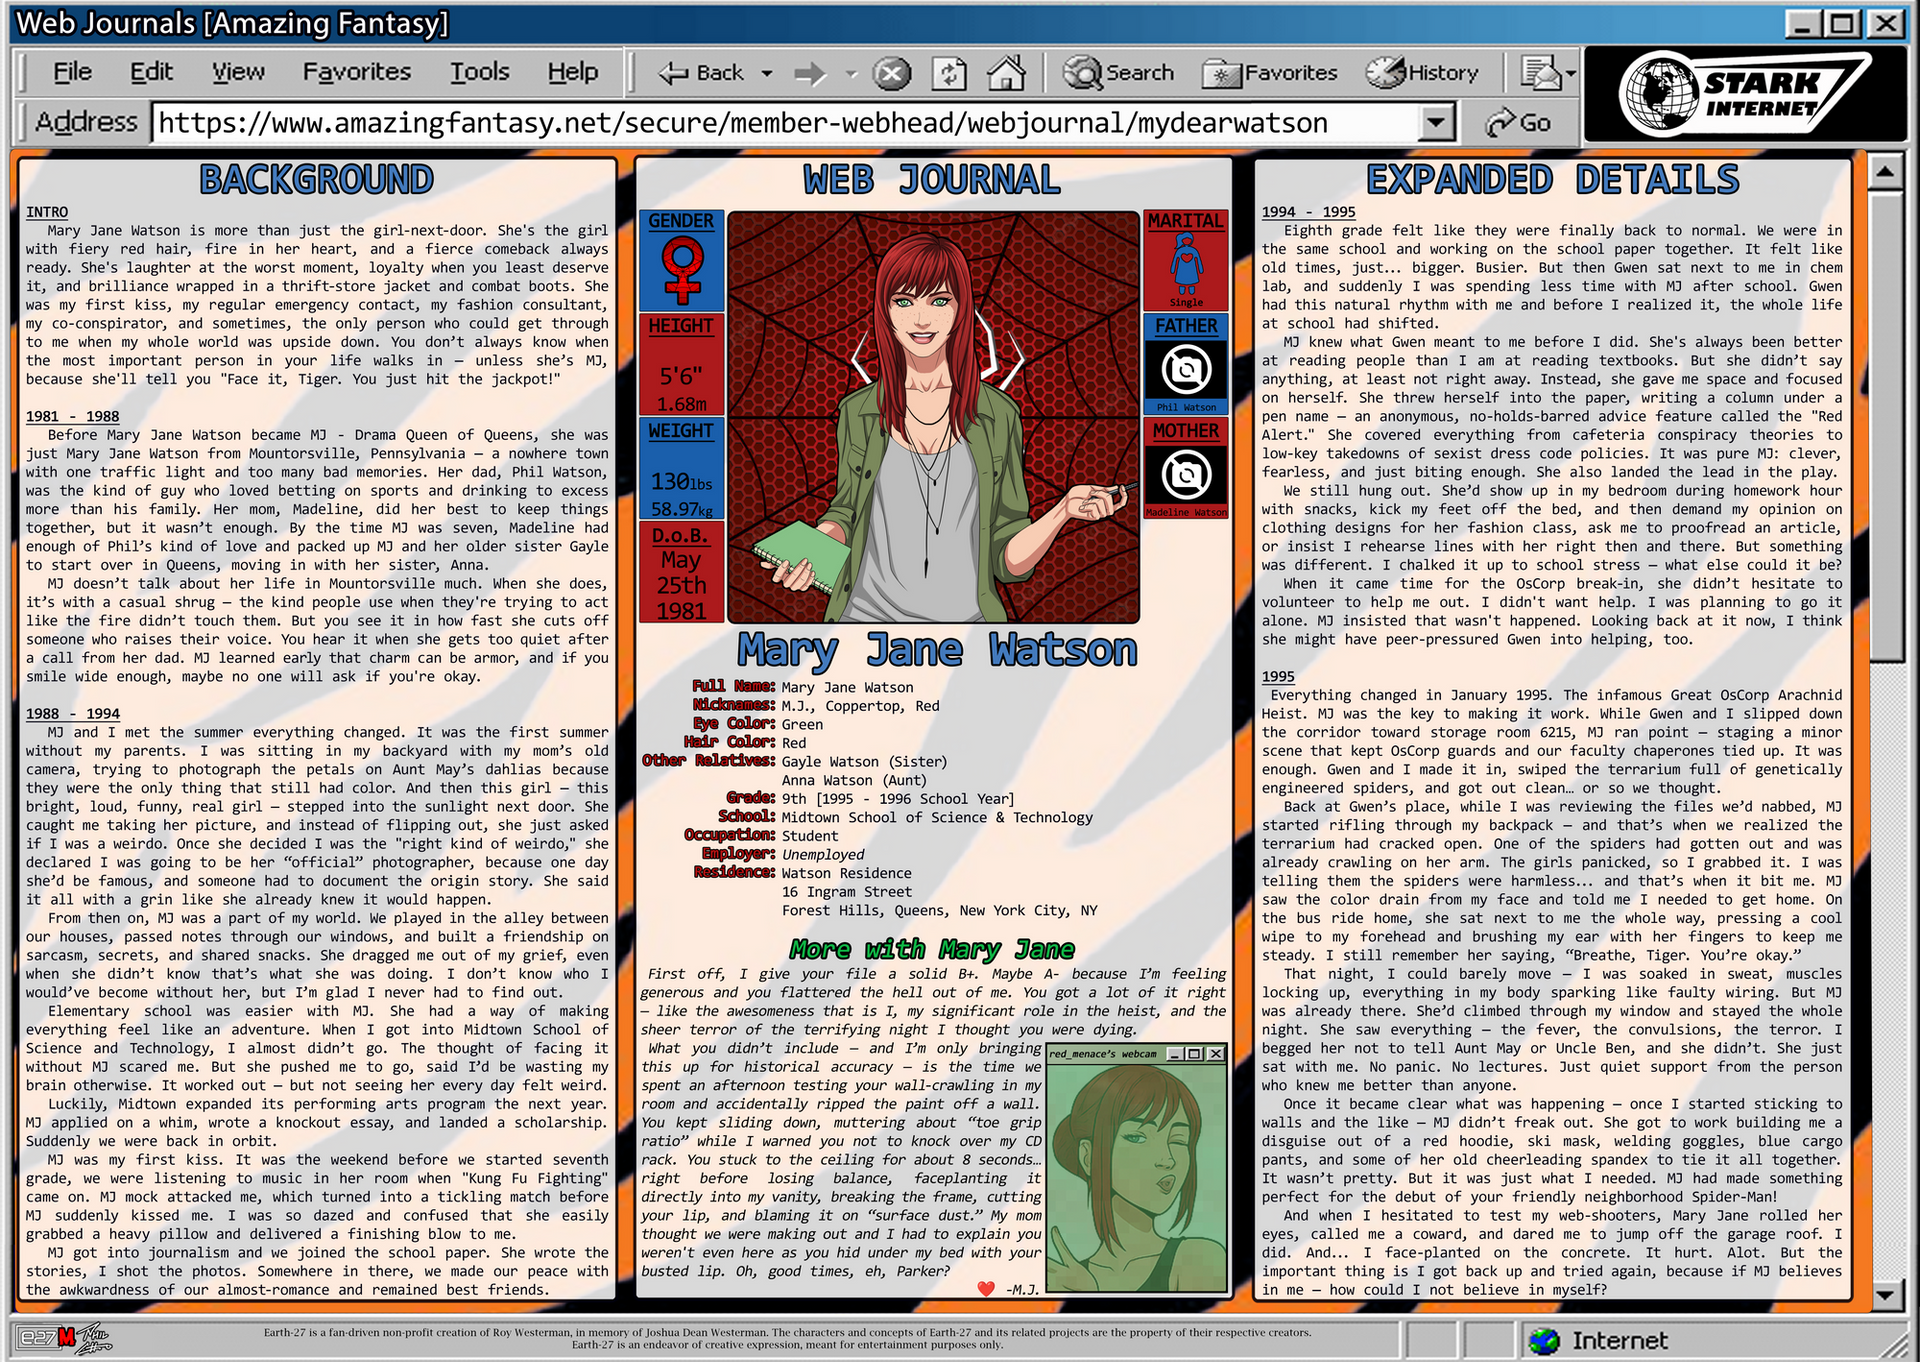This screenshot has width=1920, height=1362.
Task: Go to the Home page icon
Action: (1006, 73)
